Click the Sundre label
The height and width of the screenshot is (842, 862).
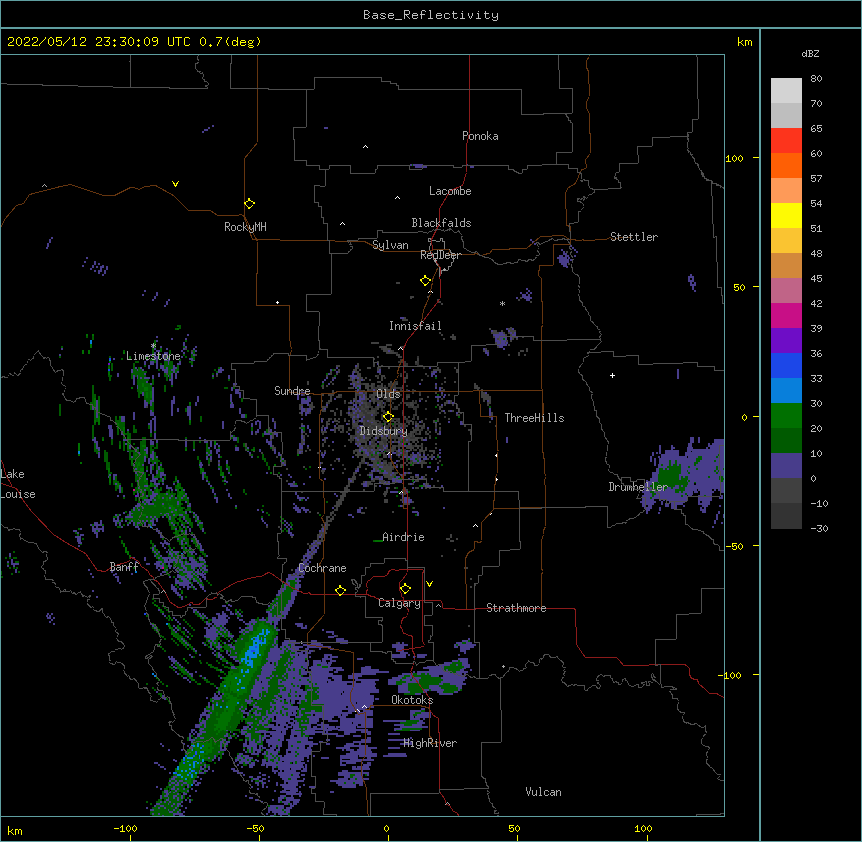[292, 391]
